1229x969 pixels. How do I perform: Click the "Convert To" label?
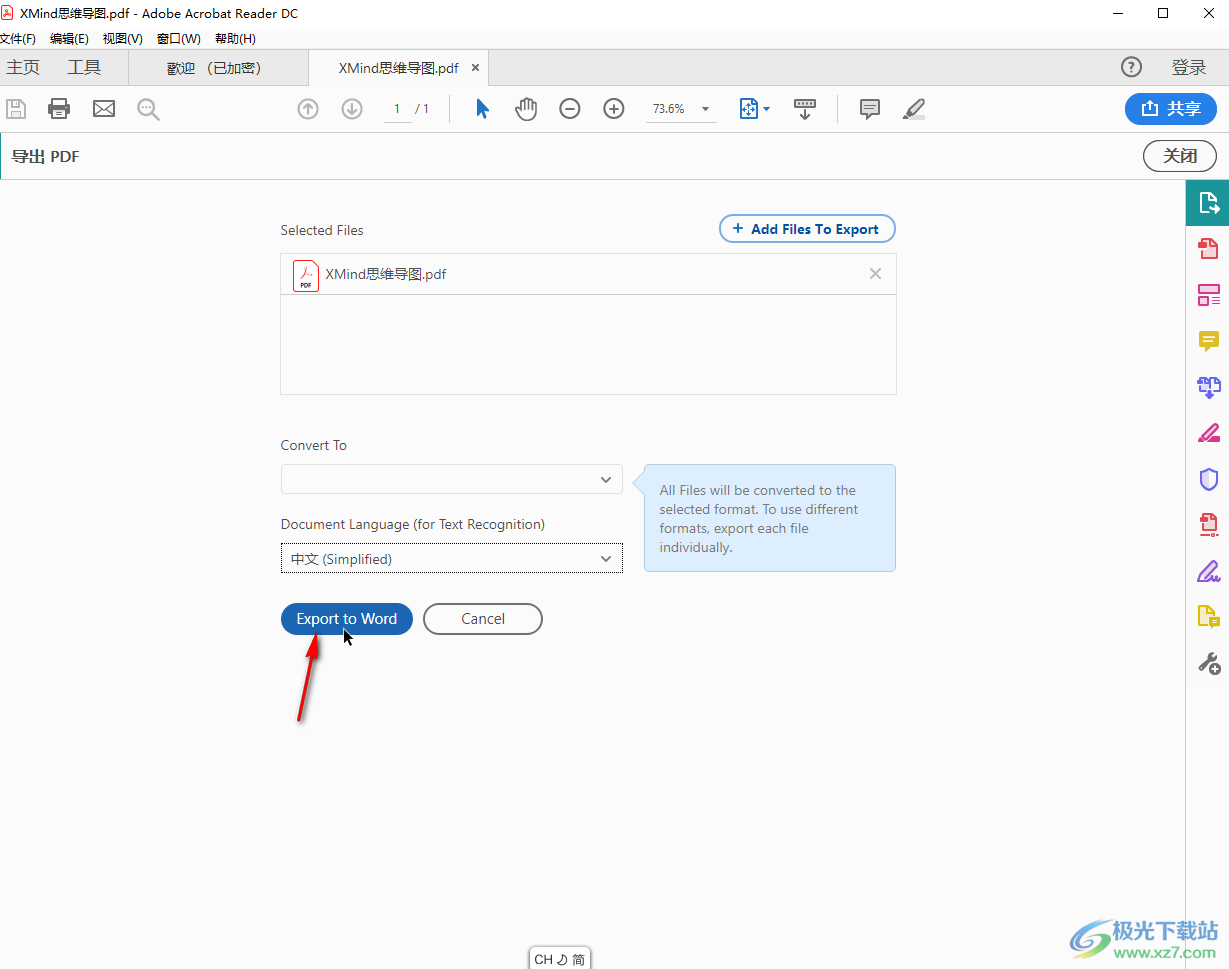pyautogui.click(x=314, y=445)
